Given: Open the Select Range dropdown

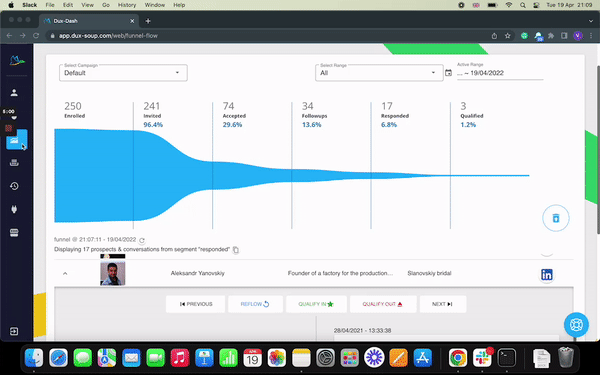Looking at the screenshot, I should click(x=379, y=73).
